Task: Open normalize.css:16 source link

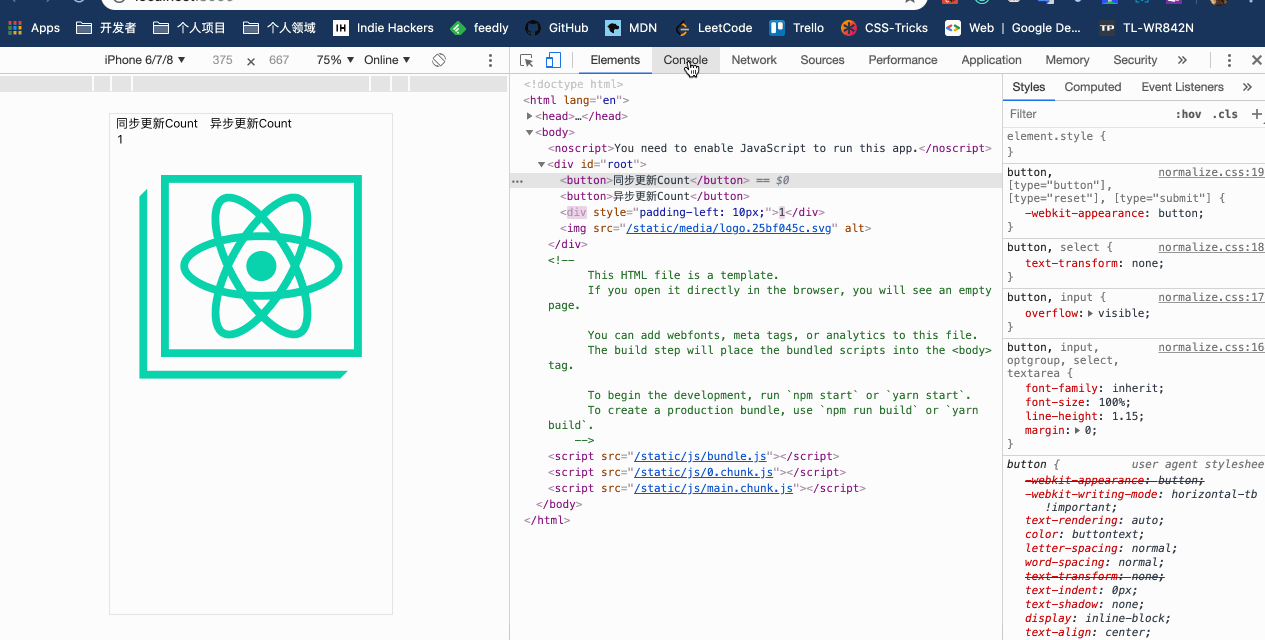Action: click(x=1211, y=347)
